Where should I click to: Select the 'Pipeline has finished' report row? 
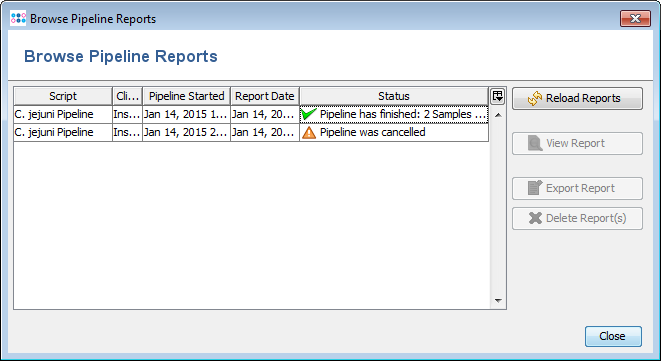click(x=251, y=114)
